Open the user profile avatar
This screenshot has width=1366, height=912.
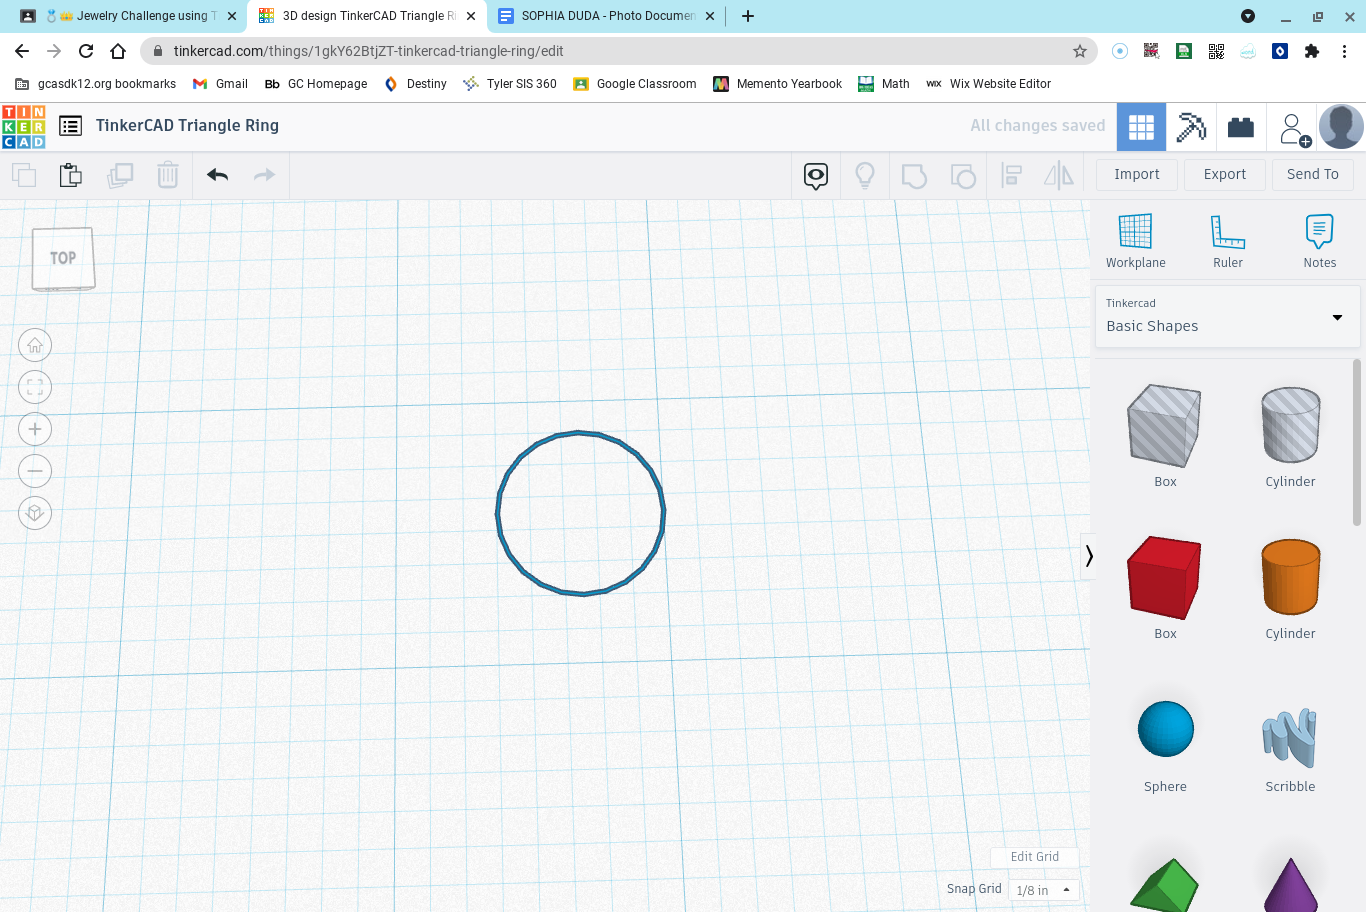pos(1341,127)
